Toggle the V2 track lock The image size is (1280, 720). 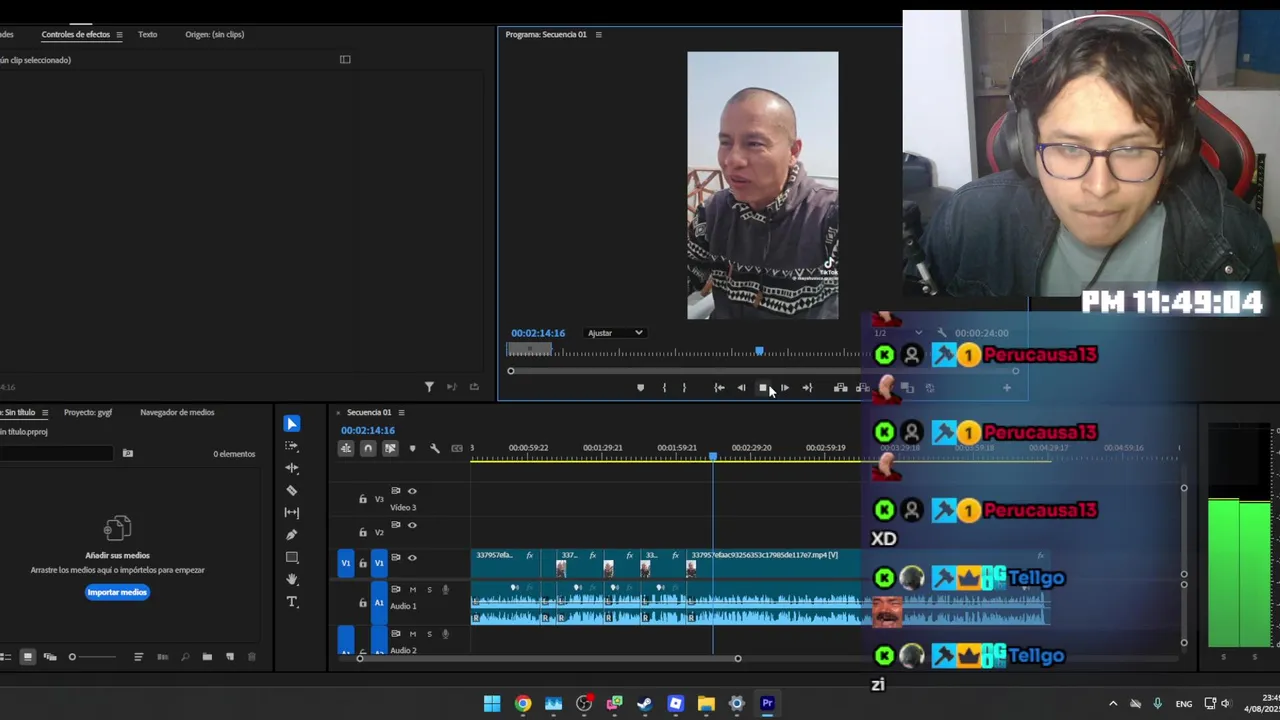pyautogui.click(x=363, y=533)
